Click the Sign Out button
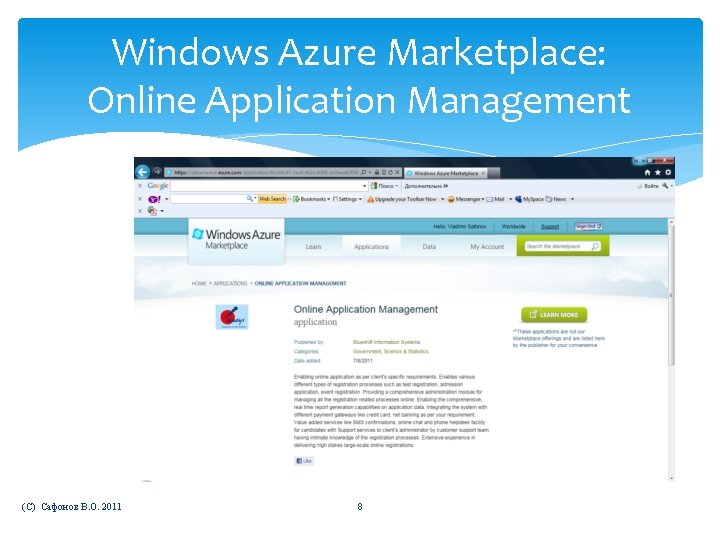 coord(588,226)
